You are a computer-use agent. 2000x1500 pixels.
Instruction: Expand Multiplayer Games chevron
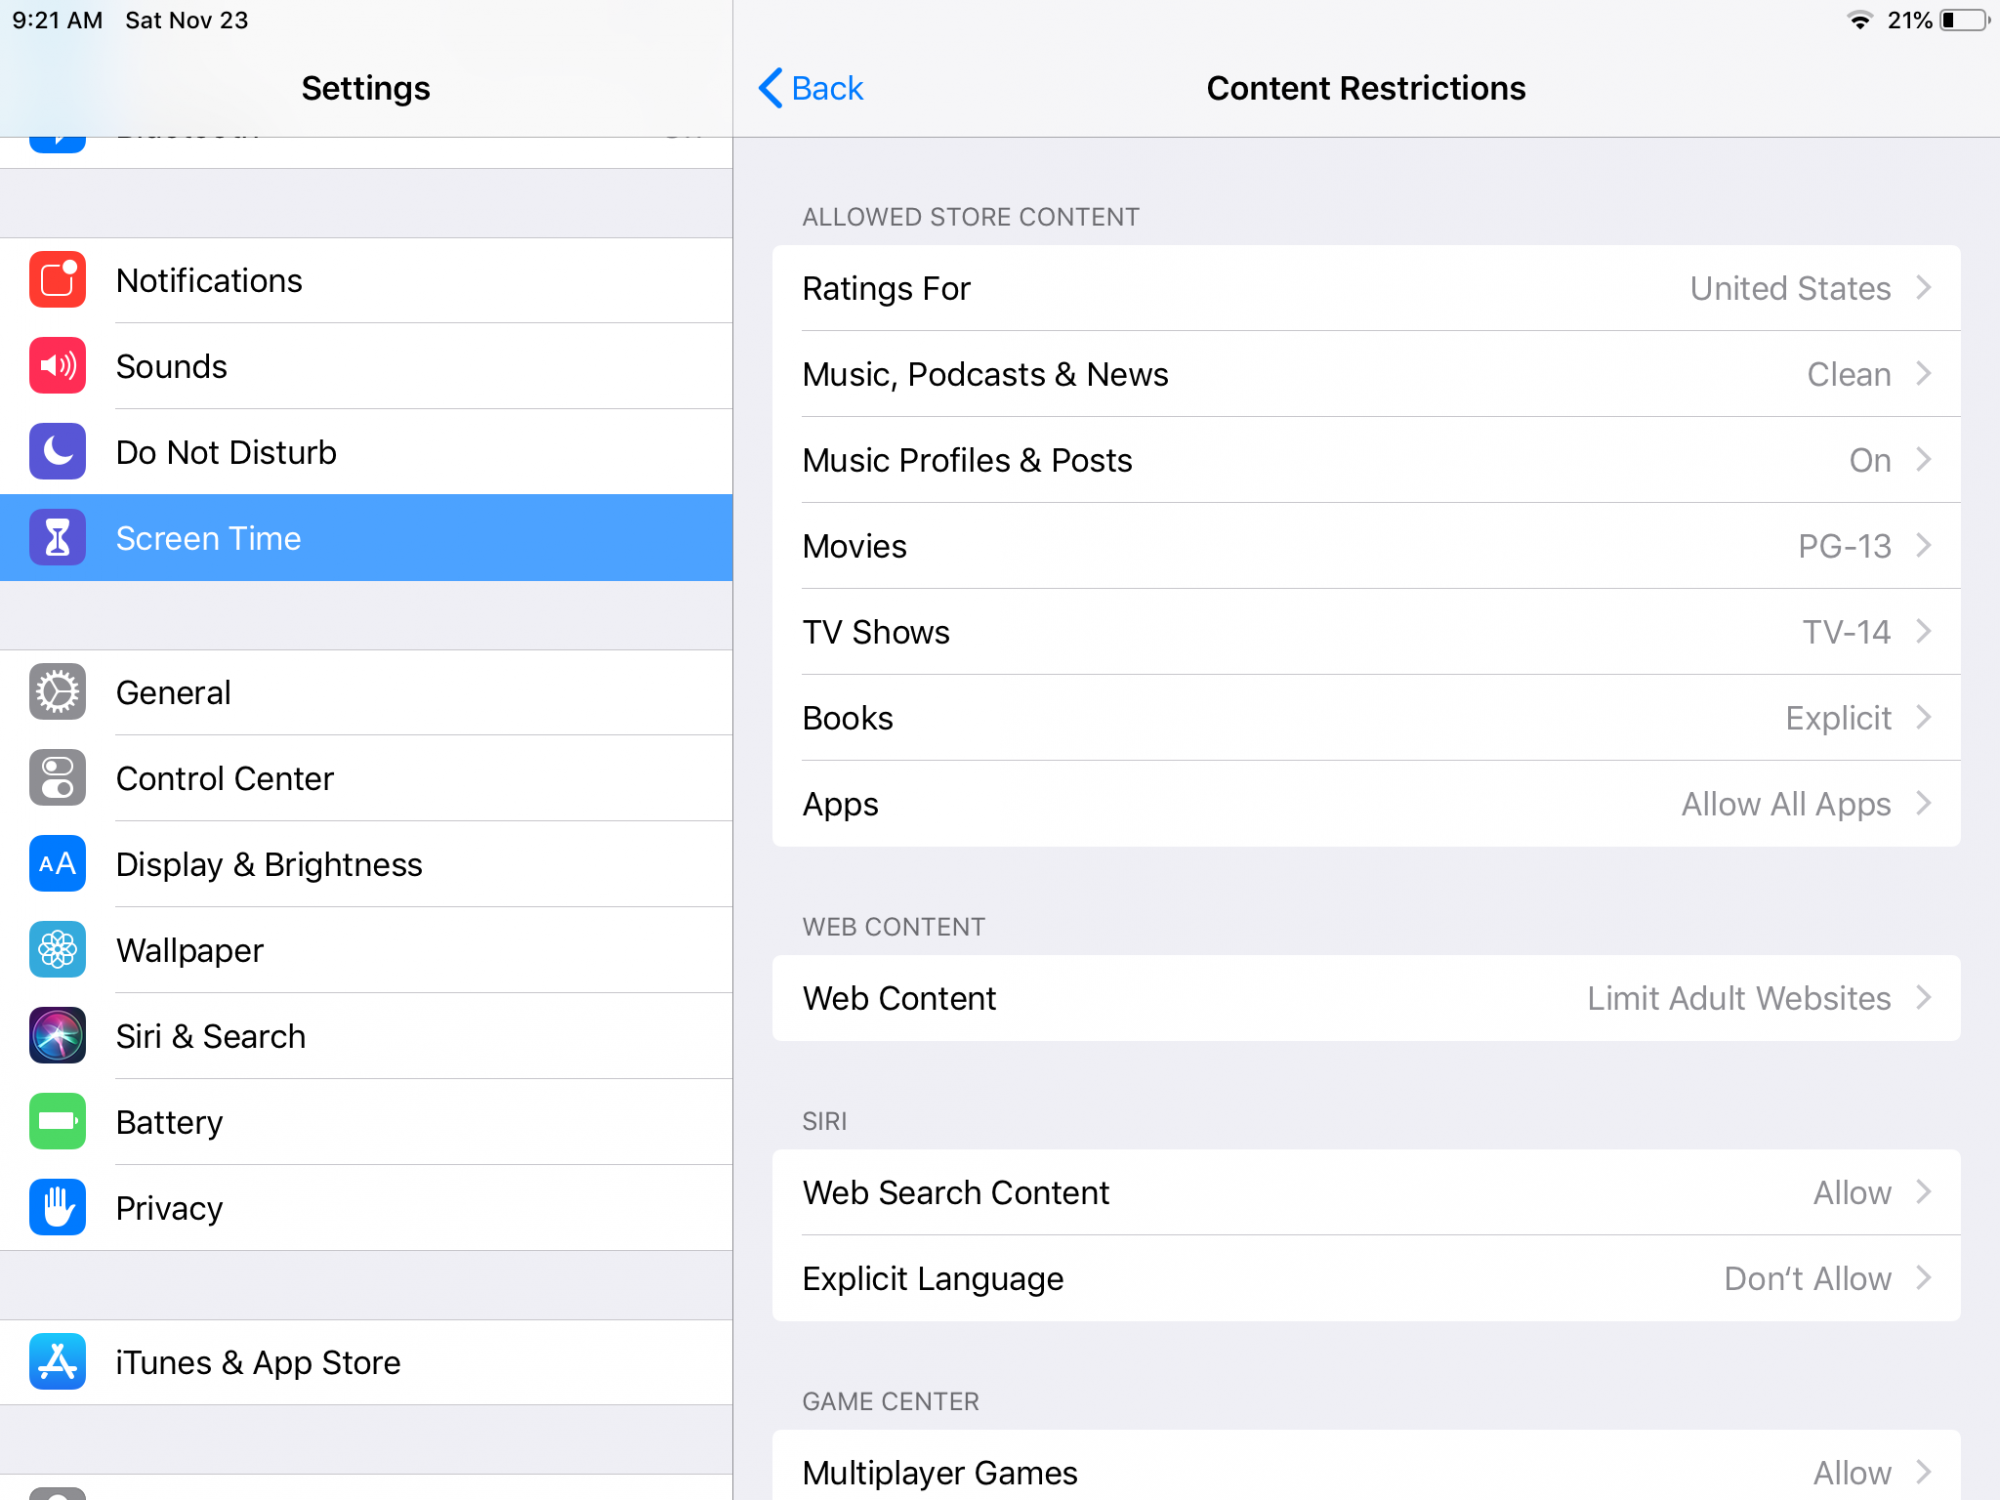(x=1923, y=1472)
